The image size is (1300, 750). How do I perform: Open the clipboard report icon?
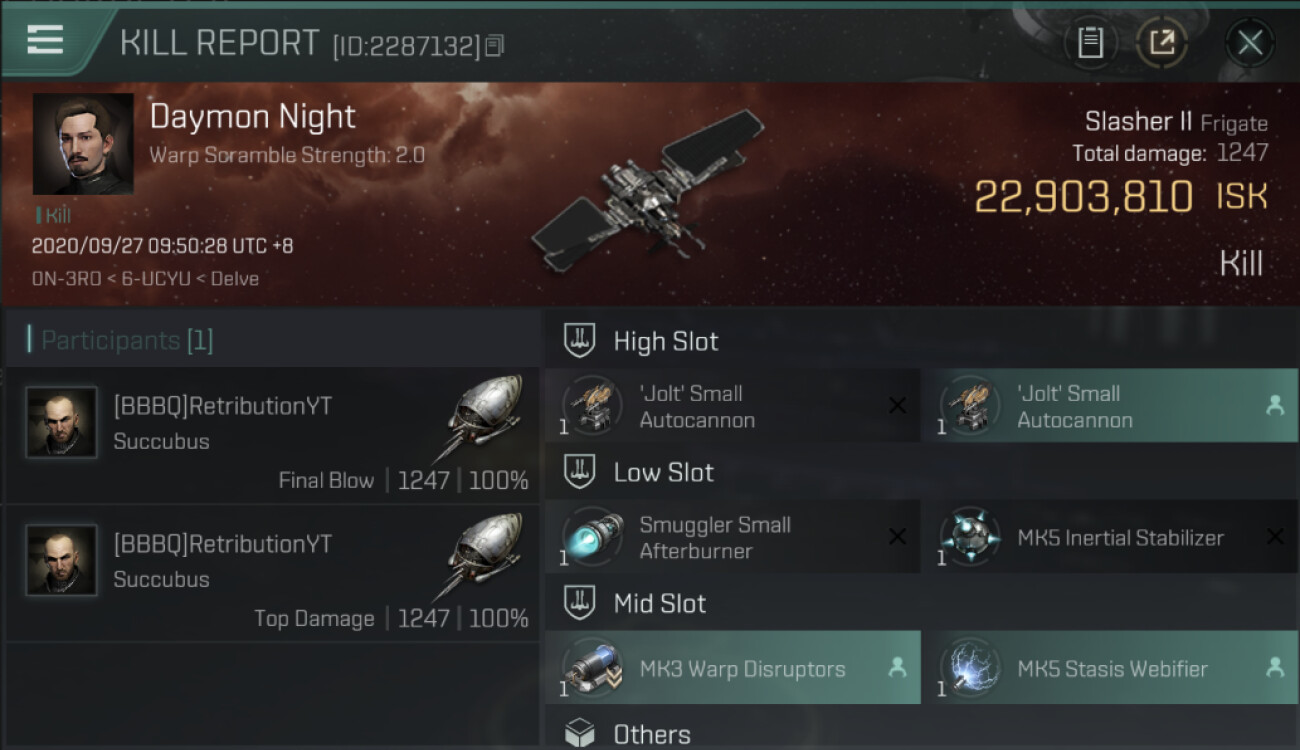coord(1090,42)
